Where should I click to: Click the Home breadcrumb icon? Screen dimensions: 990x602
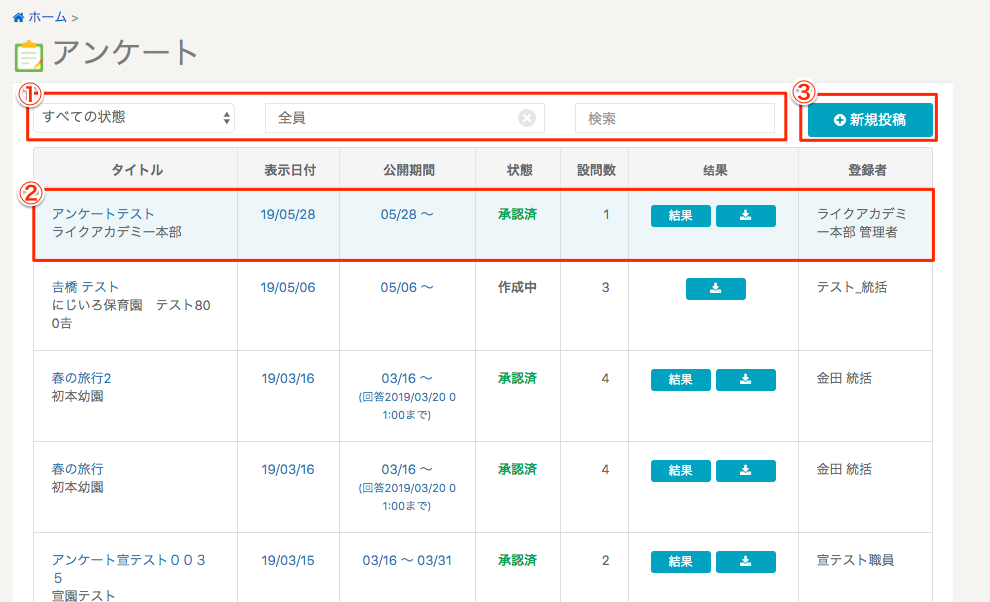coord(18,17)
